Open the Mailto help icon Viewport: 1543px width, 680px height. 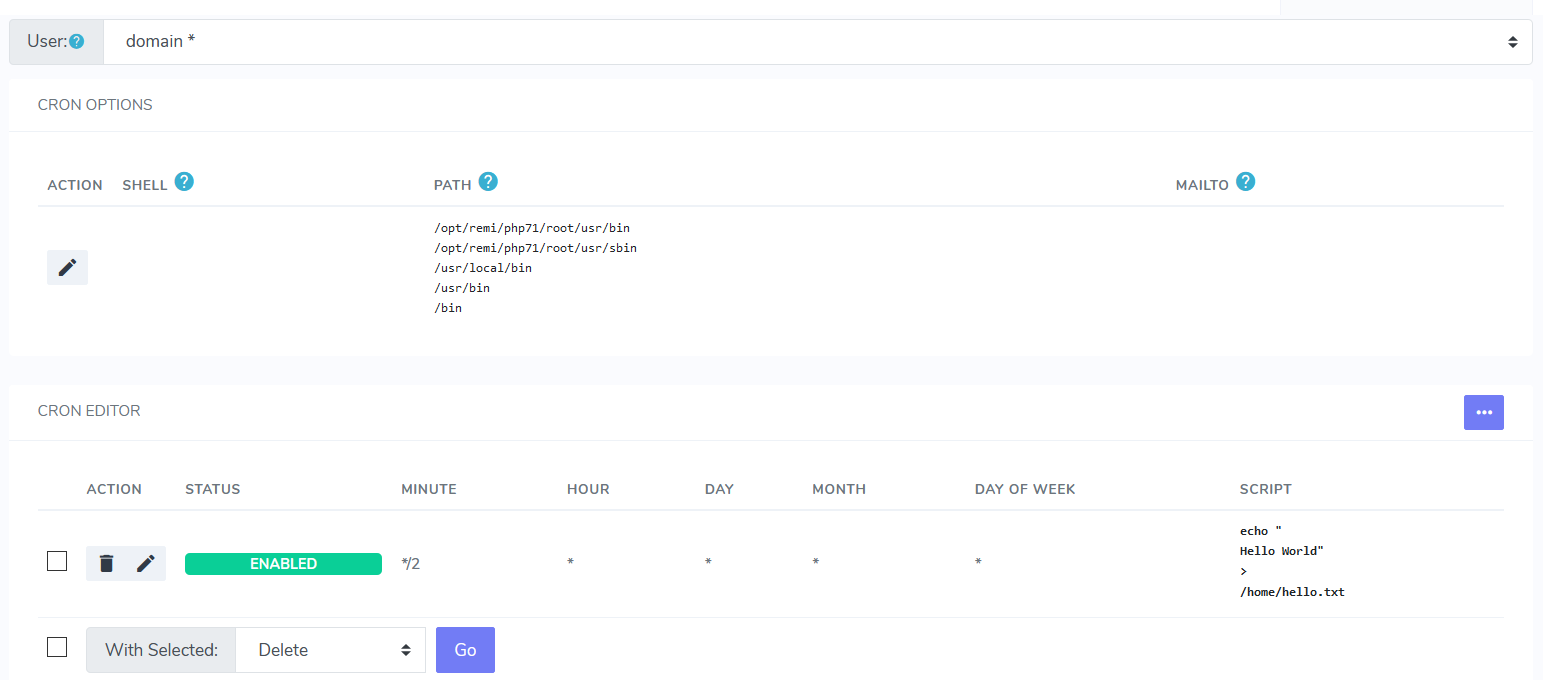click(x=1246, y=181)
